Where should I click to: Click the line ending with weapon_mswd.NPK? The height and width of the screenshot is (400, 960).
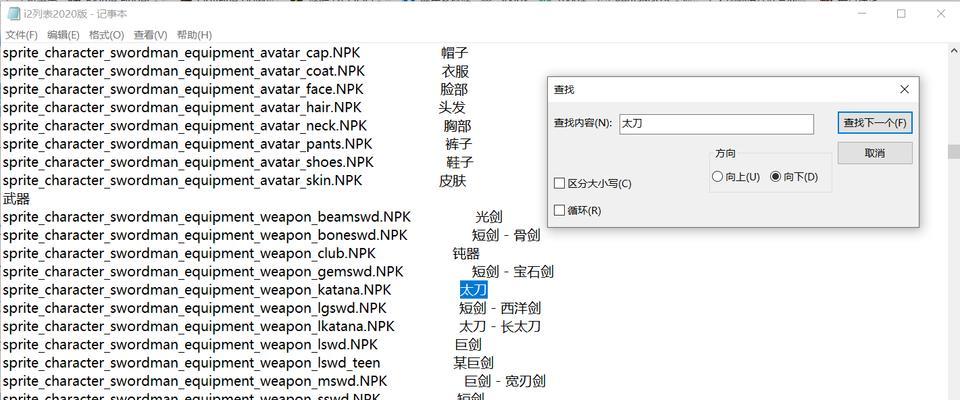[x=195, y=382]
